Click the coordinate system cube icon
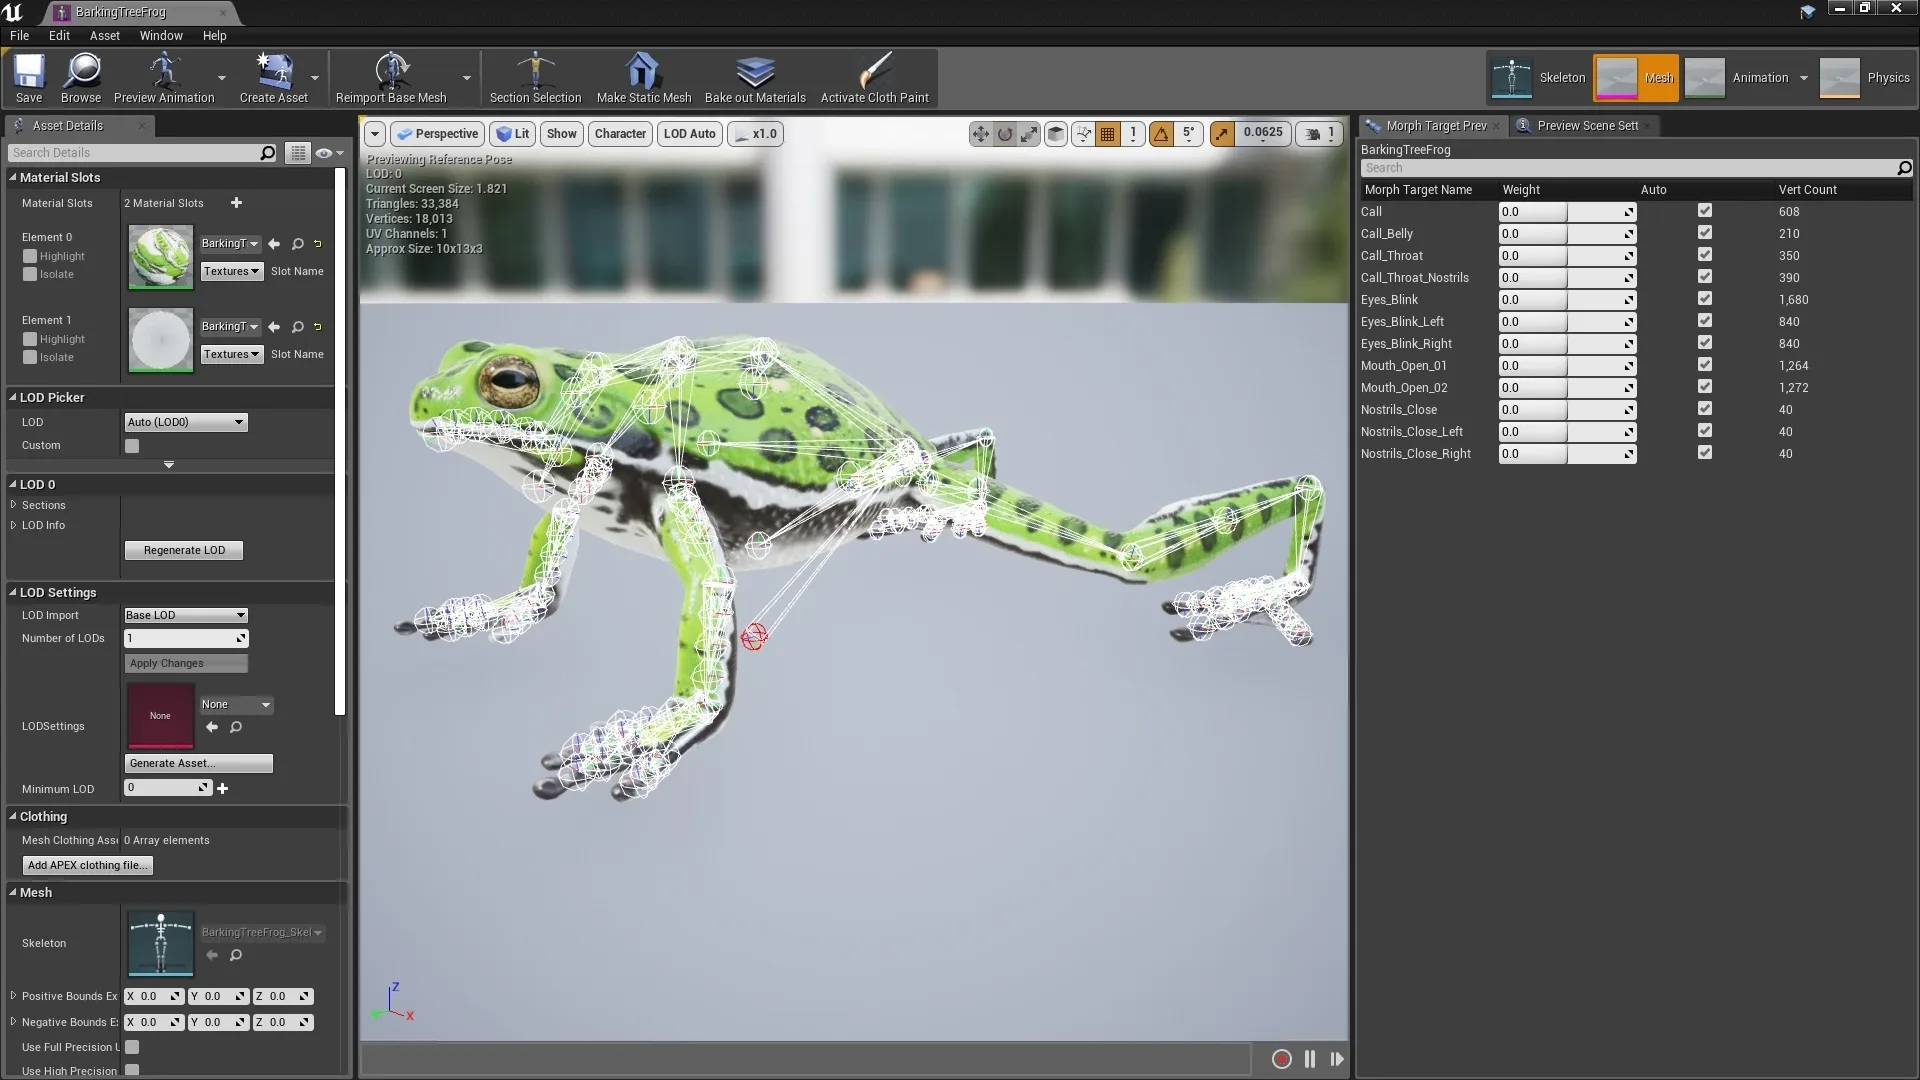 coord(1056,134)
